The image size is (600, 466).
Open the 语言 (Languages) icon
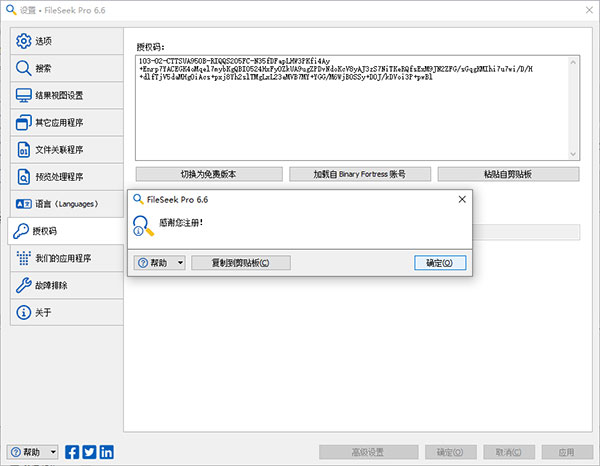pyautogui.click(x=23, y=204)
